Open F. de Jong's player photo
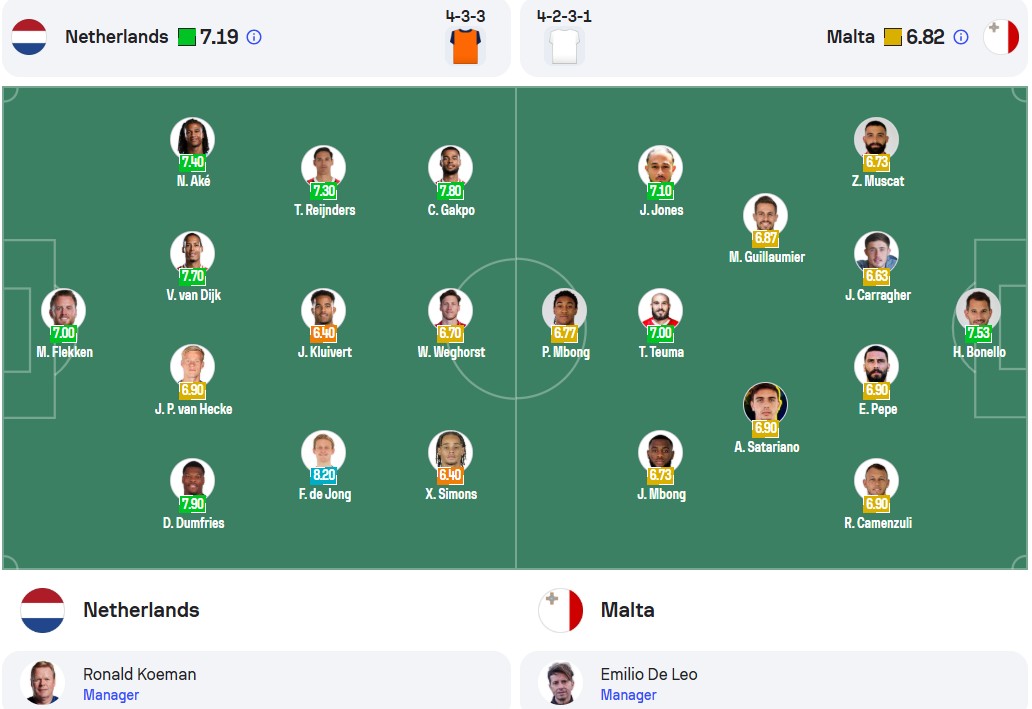 pyautogui.click(x=323, y=452)
